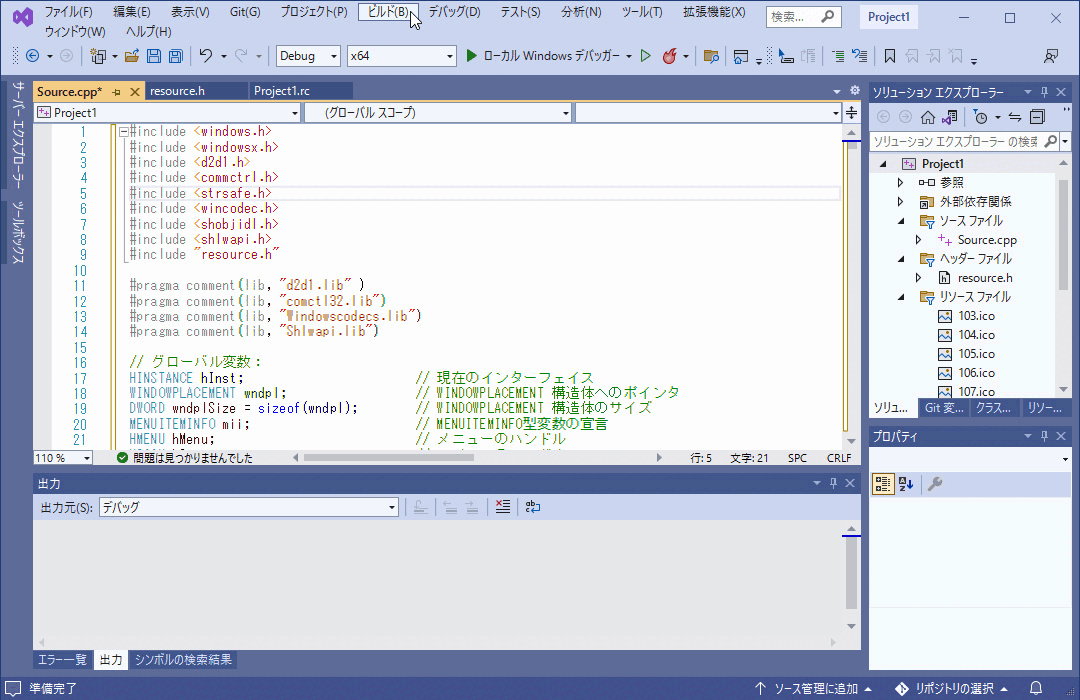Toggle word wrap in the output window
Image resolution: width=1080 pixels, height=700 pixels.
click(531, 507)
